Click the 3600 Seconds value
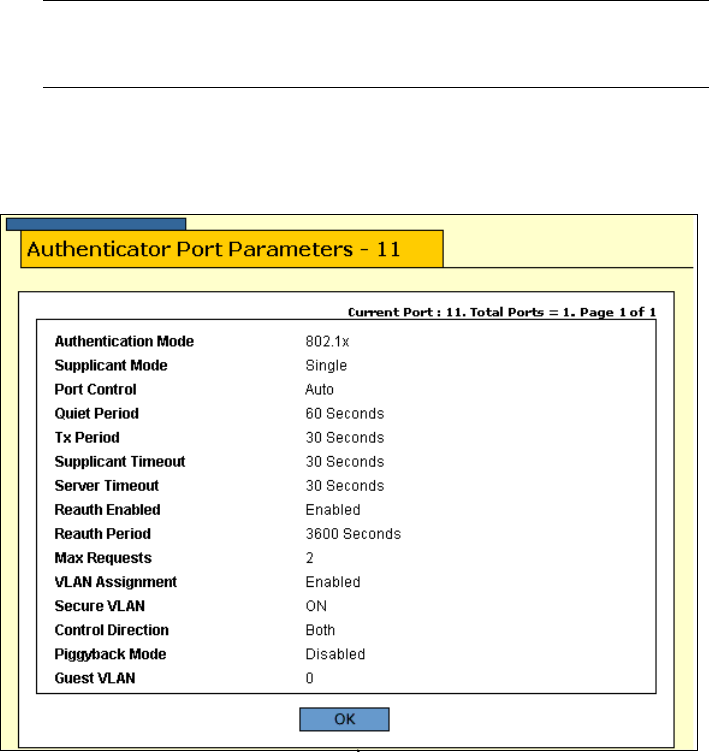The width and height of the screenshot is (709, 752). [x=353, y=533]
